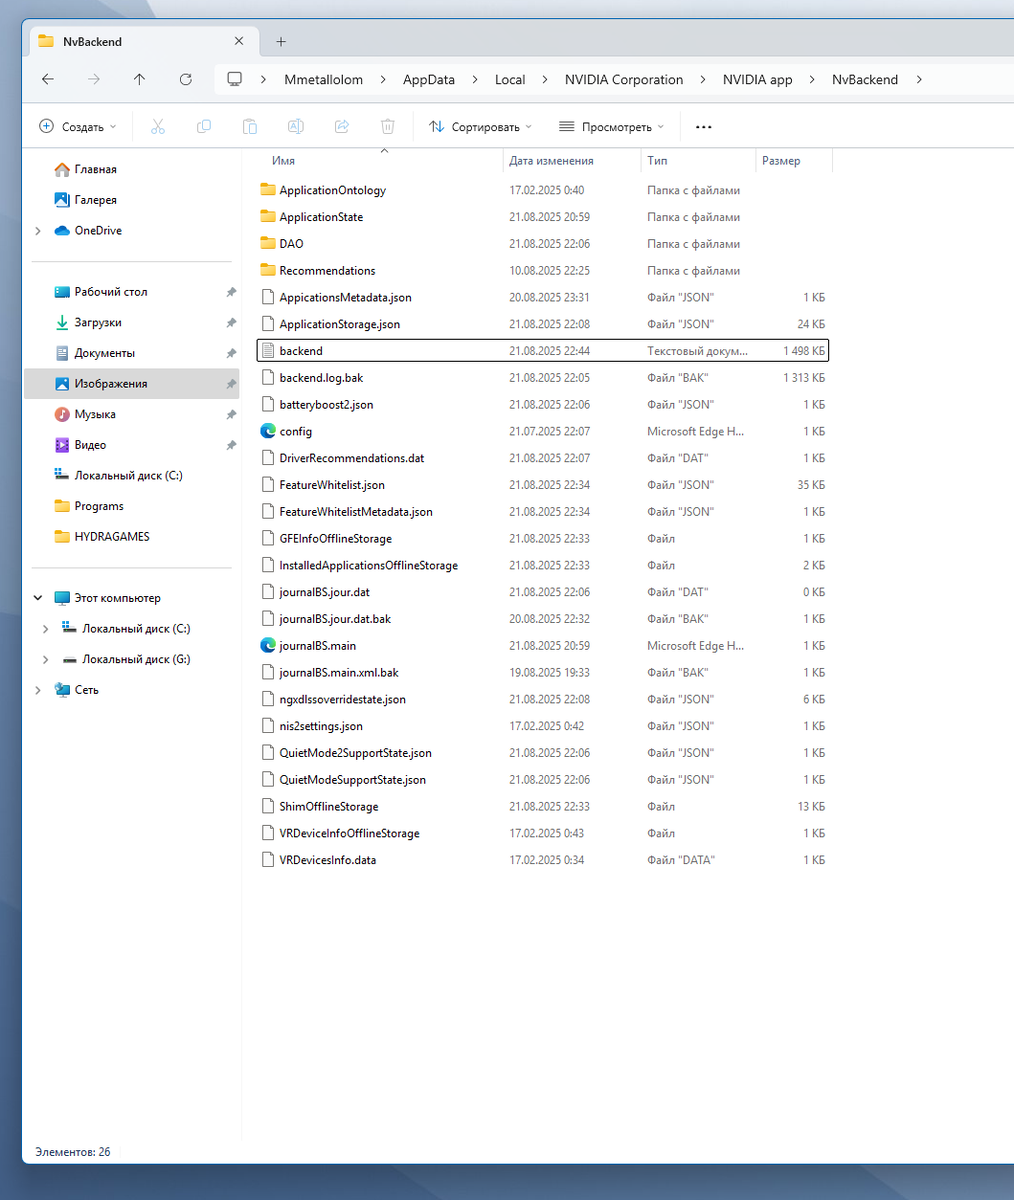The height and width of the screenshot is (1200, 1014).
Task: Select ngxdlssoverridestate.json file
Action: pyautogui.click(x=543, y=700)
